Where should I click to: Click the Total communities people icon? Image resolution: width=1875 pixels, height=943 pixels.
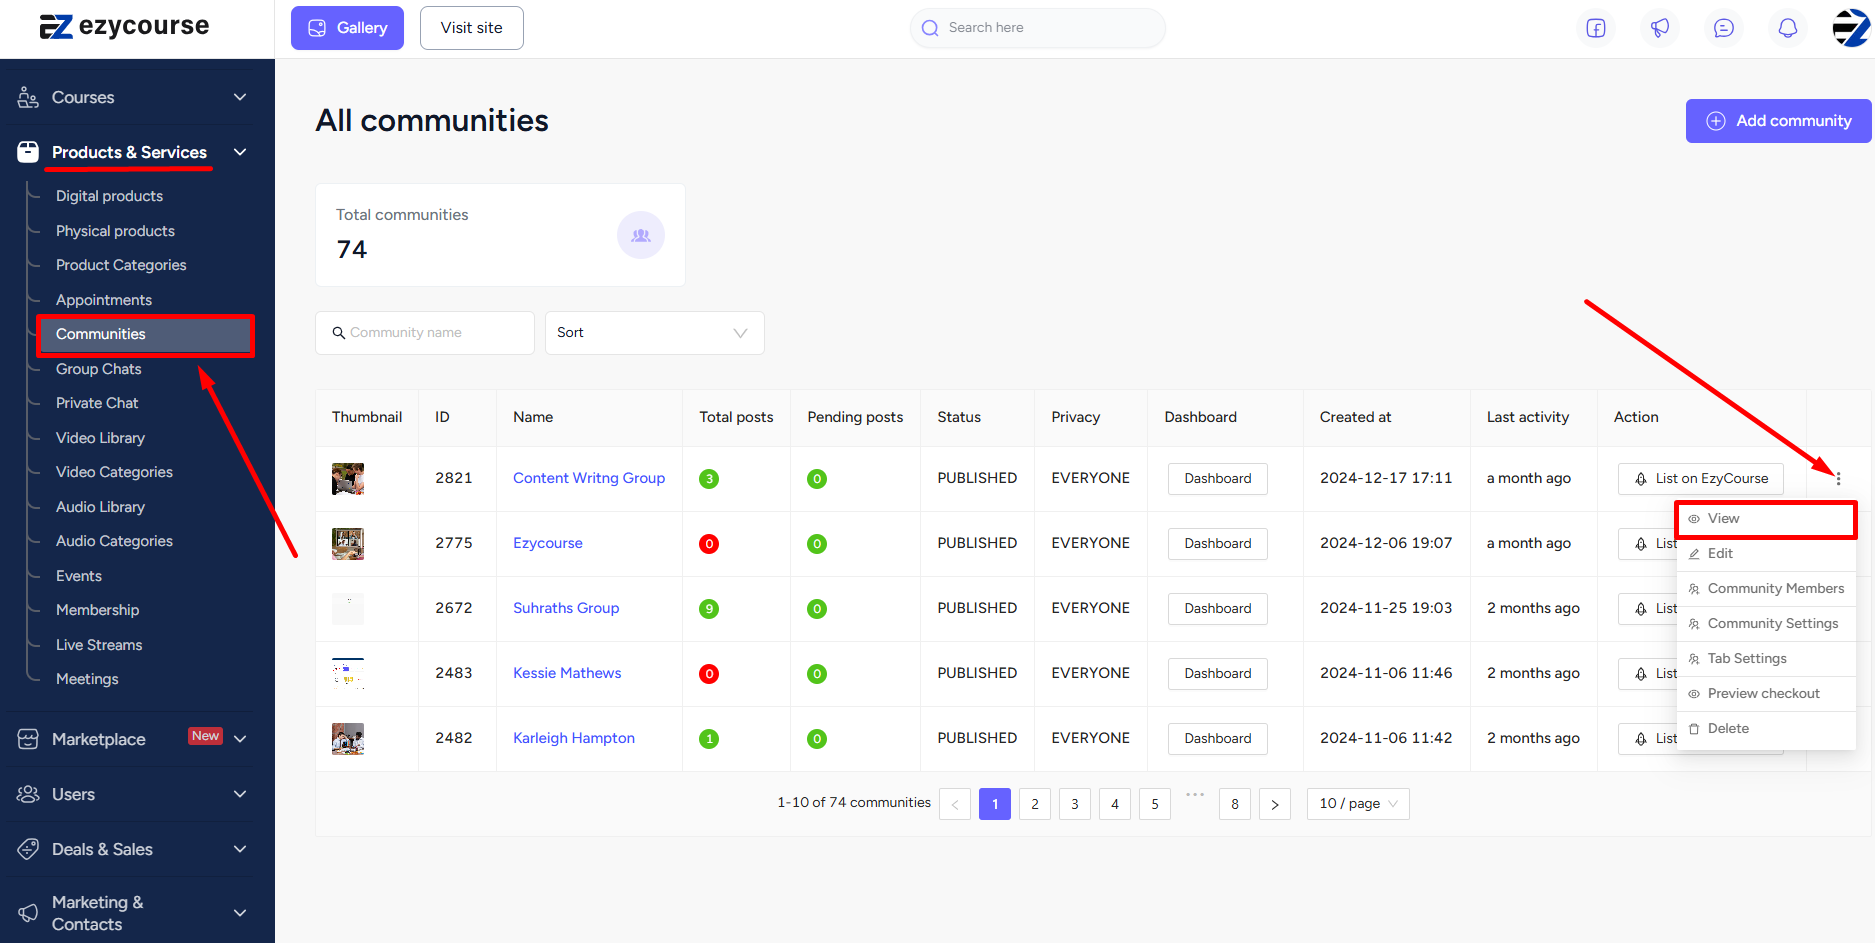tap(641, 235)
